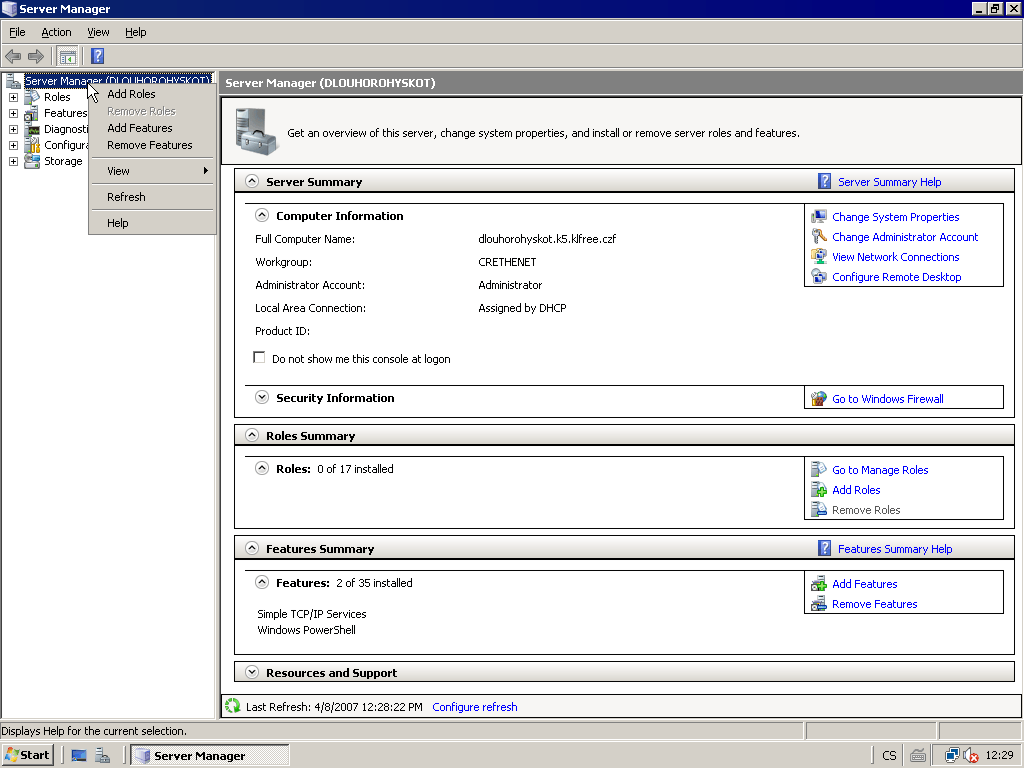
Task: Click the Back arrow toolbar icon
Action: [x=13, y=57]
